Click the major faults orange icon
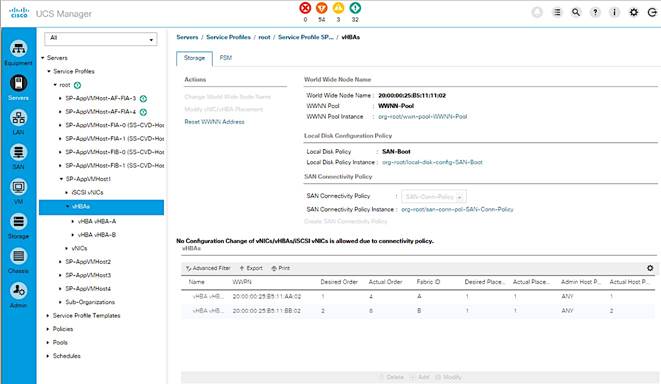 click(x=322, y=8)
